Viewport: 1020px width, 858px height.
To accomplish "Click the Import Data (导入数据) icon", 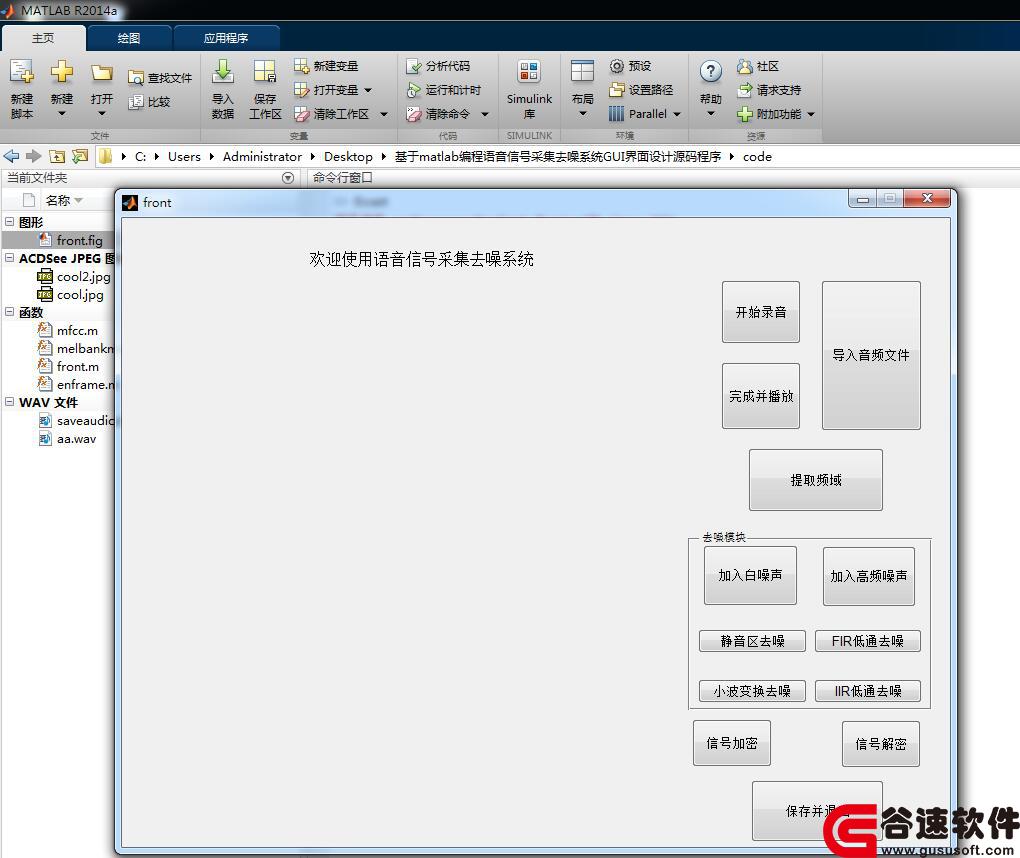I will (x=222, y=71).
